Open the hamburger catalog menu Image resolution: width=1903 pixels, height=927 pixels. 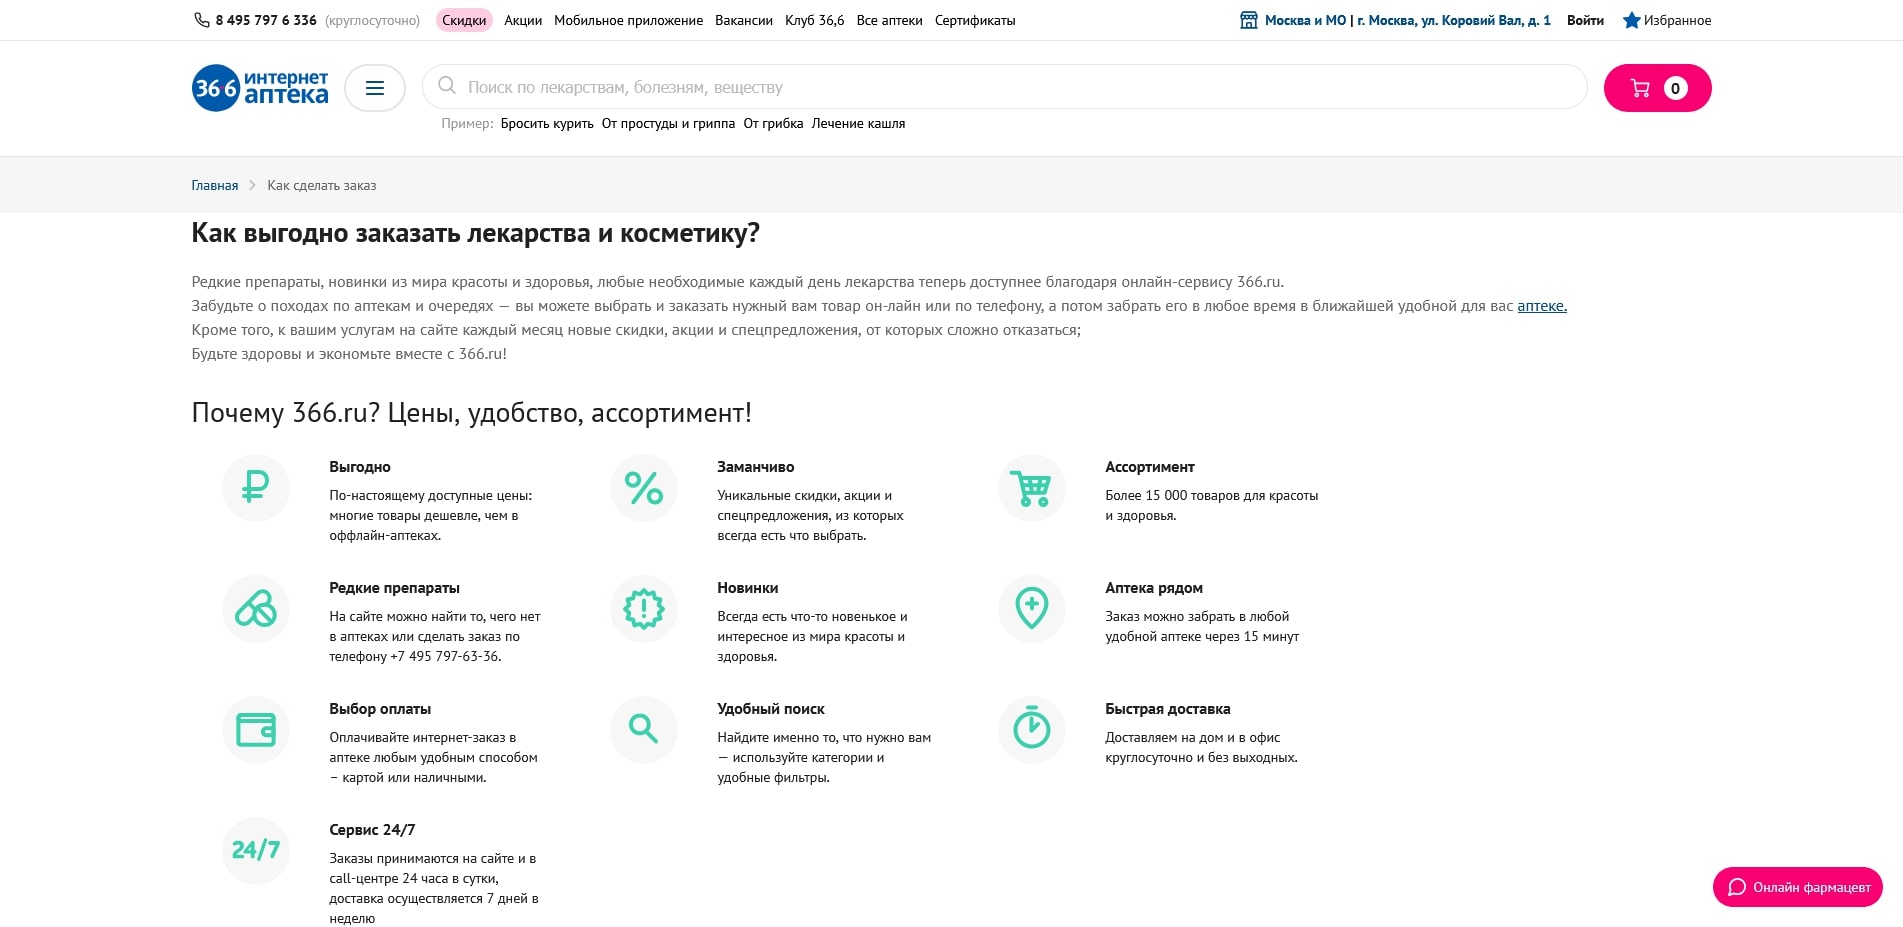point(375,88)
